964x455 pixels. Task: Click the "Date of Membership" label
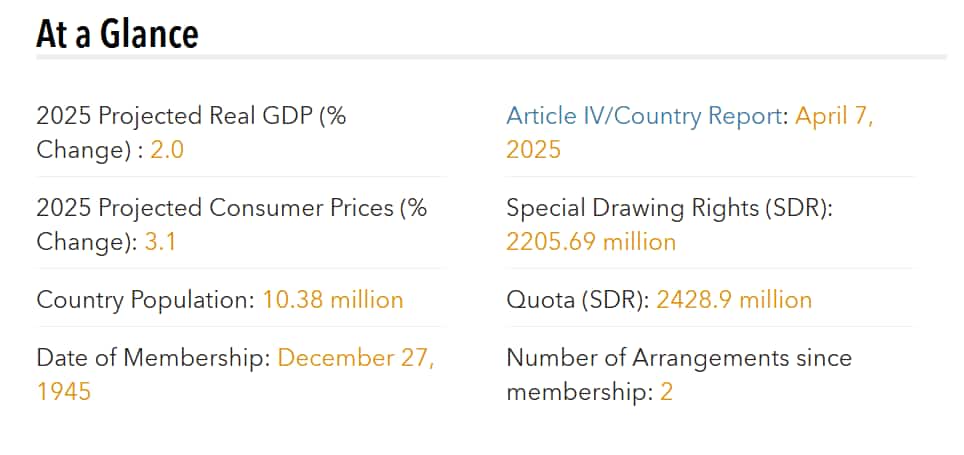pos(152,358)
